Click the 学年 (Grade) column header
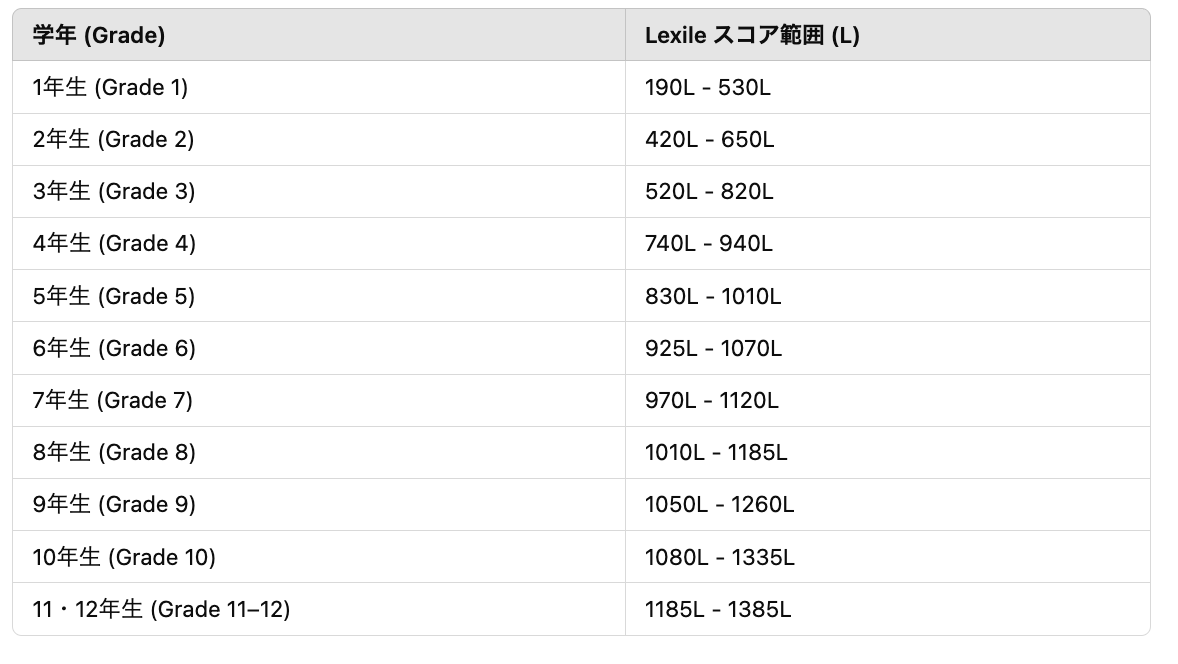1178x664 pixels. pos(99,36)
